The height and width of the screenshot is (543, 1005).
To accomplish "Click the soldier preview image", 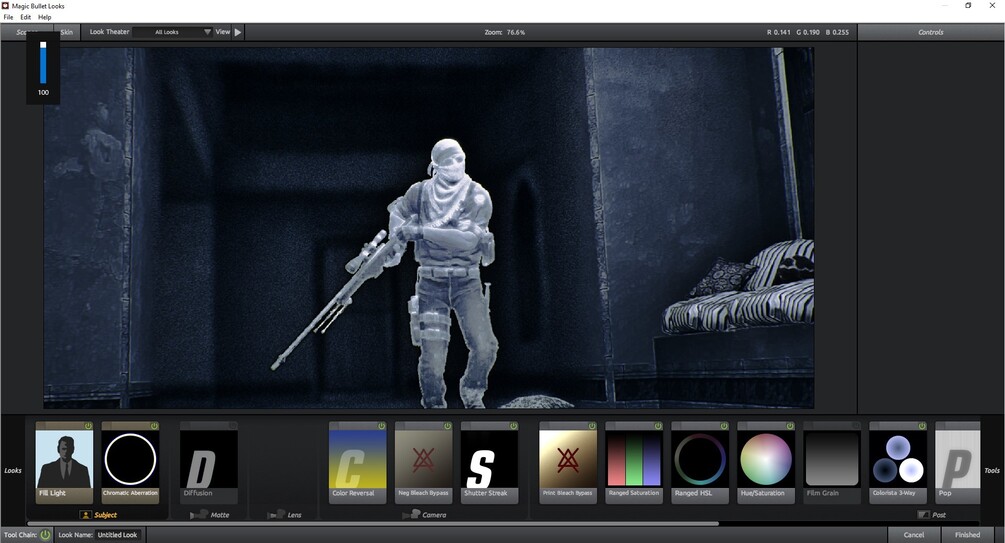I will coord(429,228).
